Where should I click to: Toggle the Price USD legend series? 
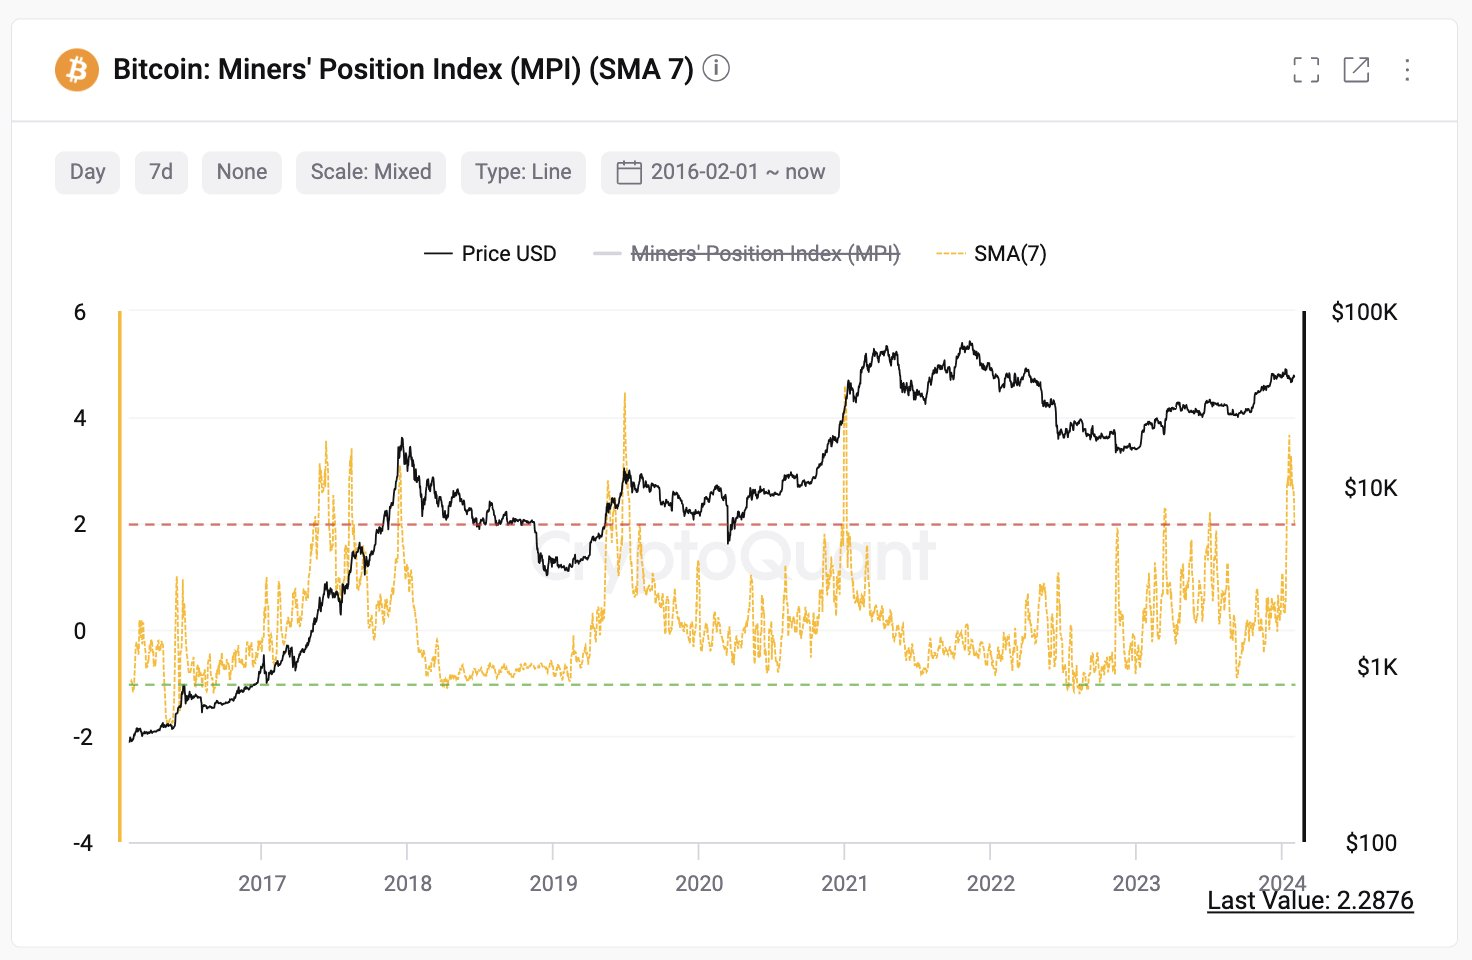coord(490,254)
